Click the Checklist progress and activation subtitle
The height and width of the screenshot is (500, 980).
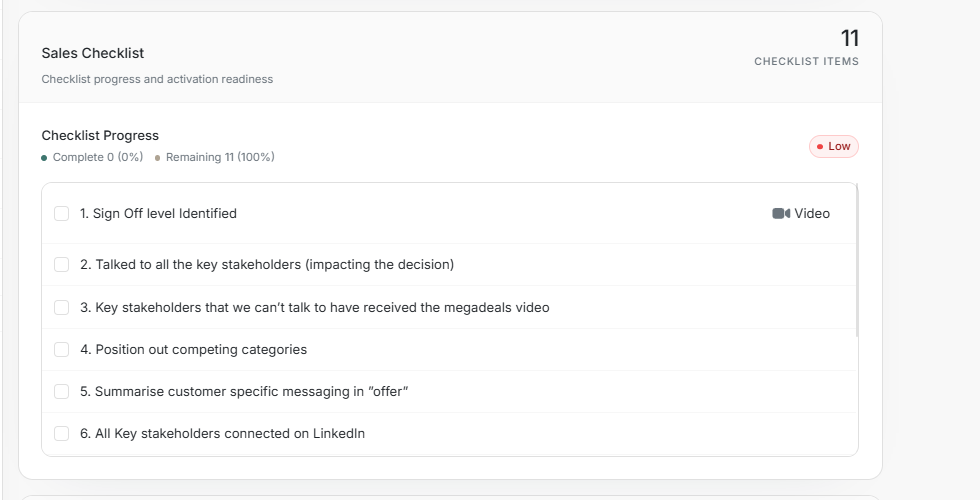click(x=157, y=79)
